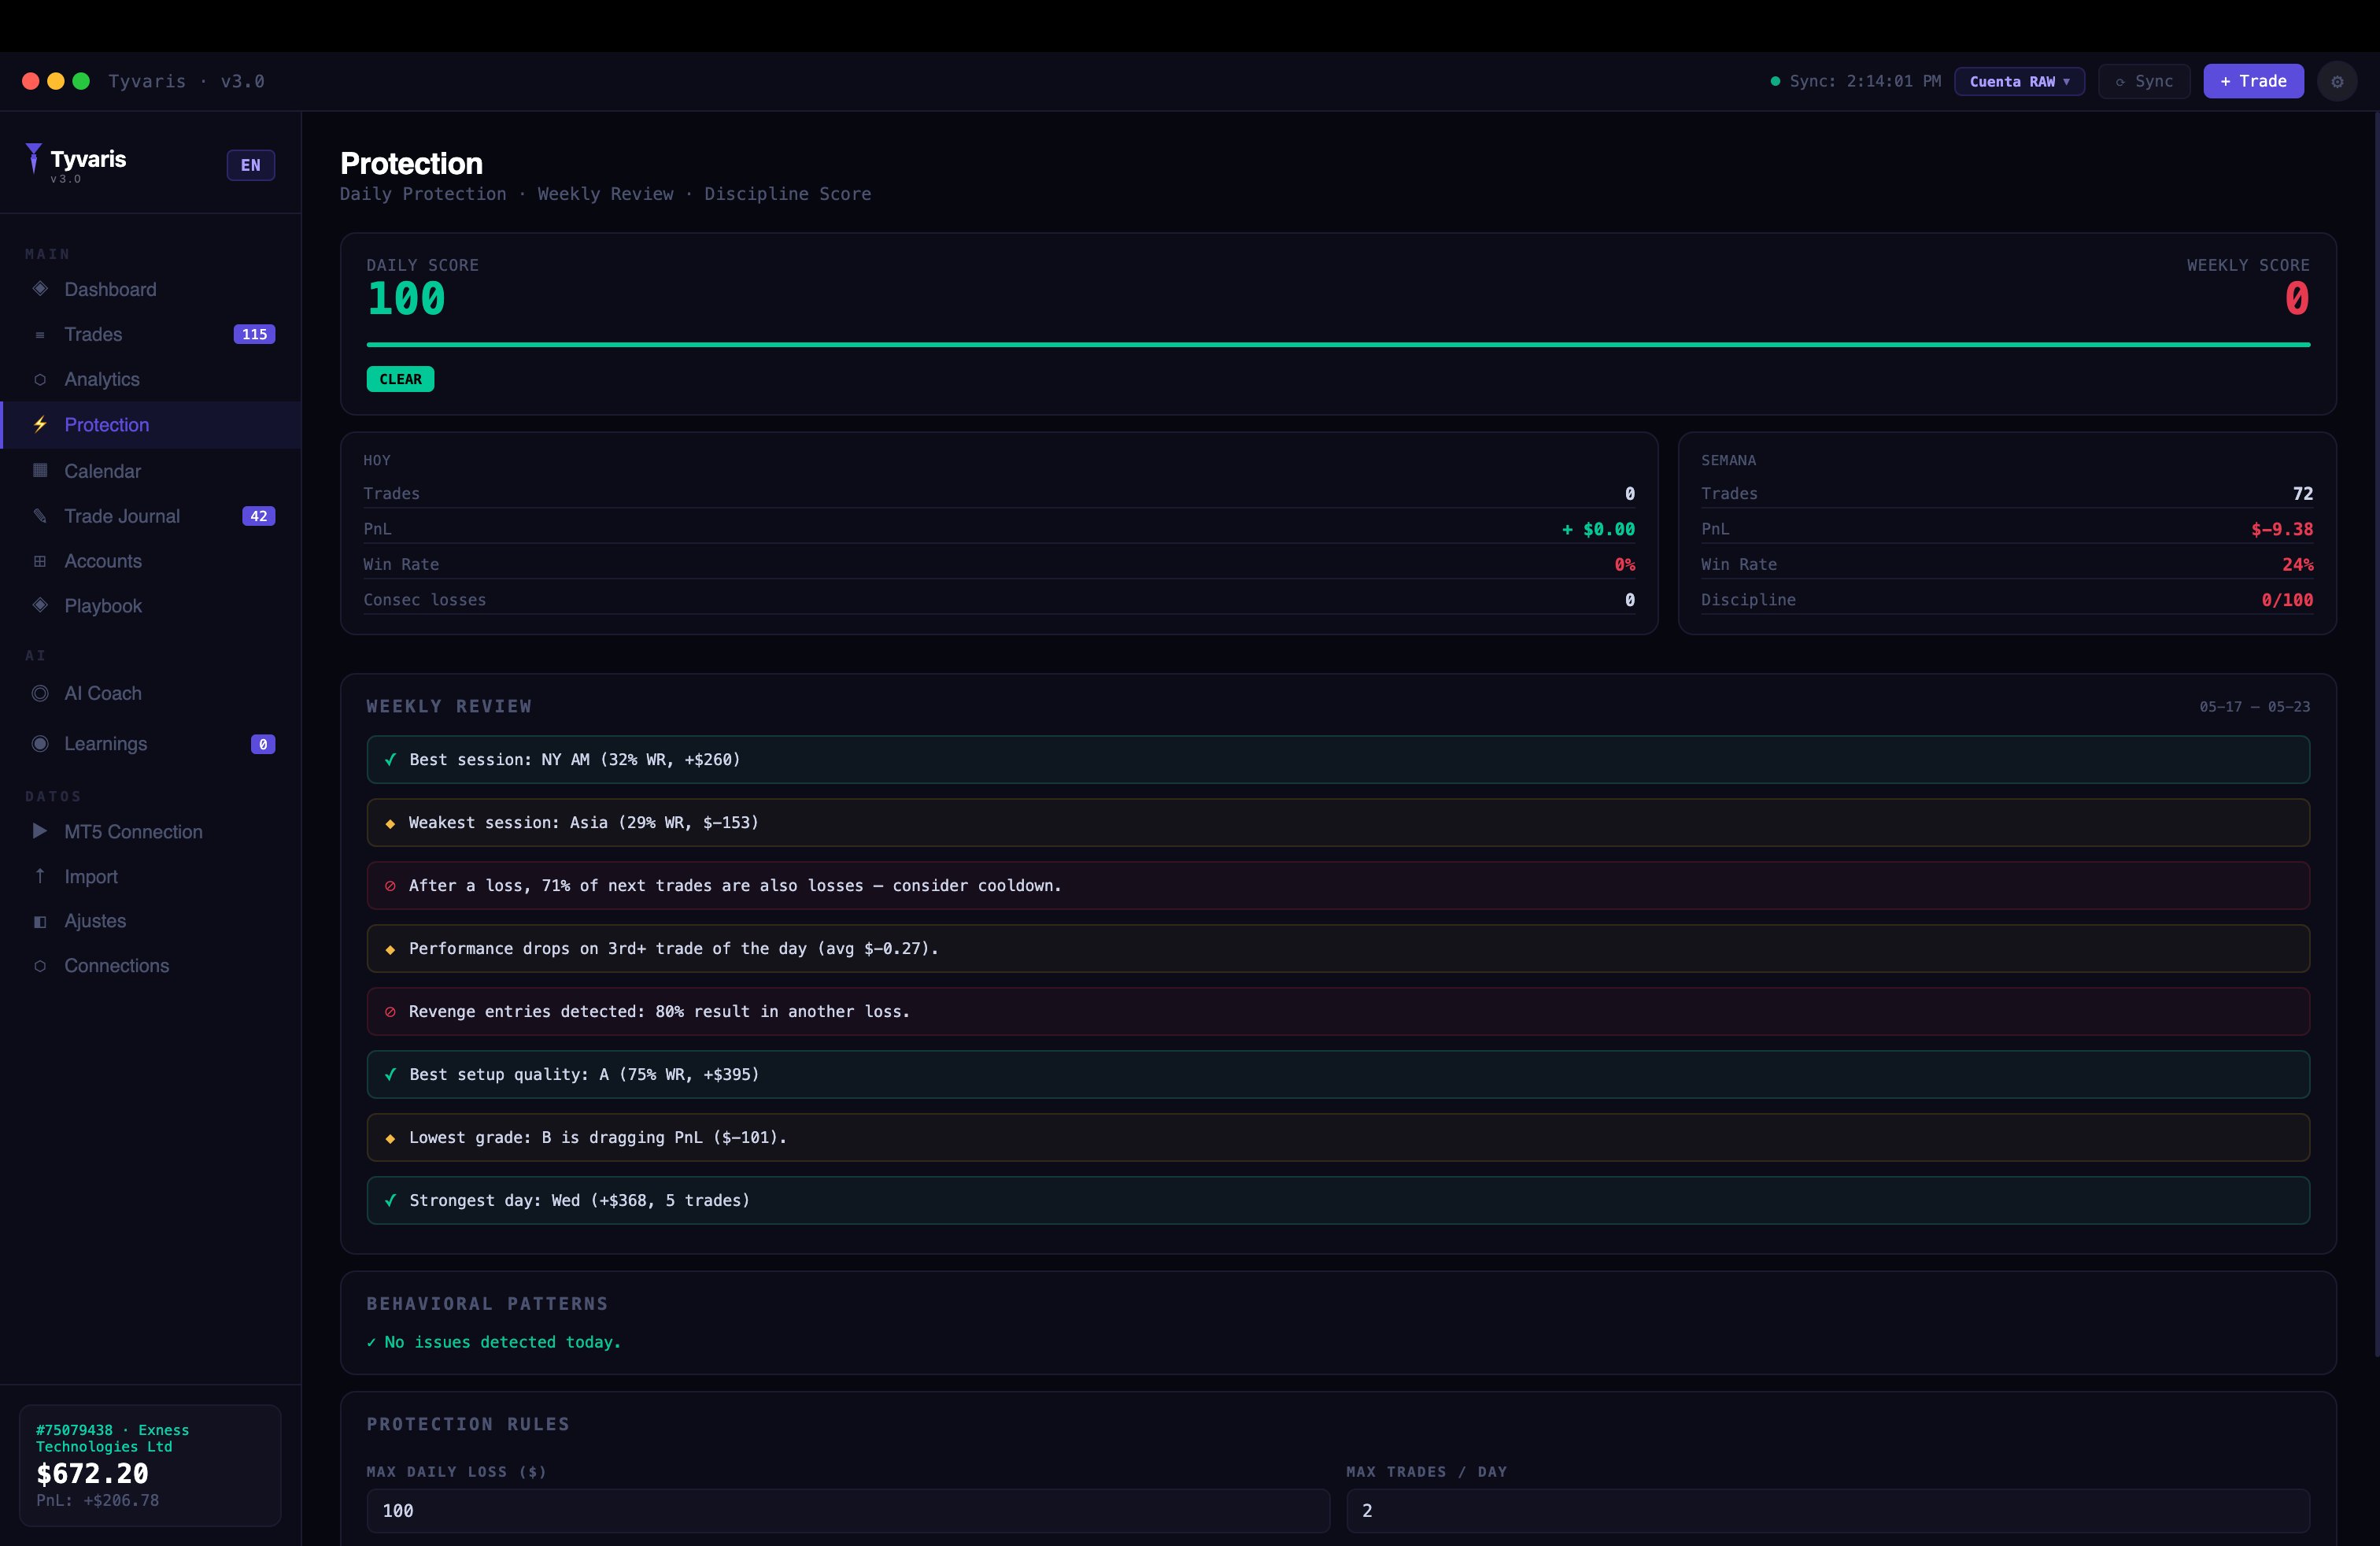Image resolution: width=2380 pixels, height=1546 pixels.
Task: Click the green sync status dot
Action: point(1775,81)
